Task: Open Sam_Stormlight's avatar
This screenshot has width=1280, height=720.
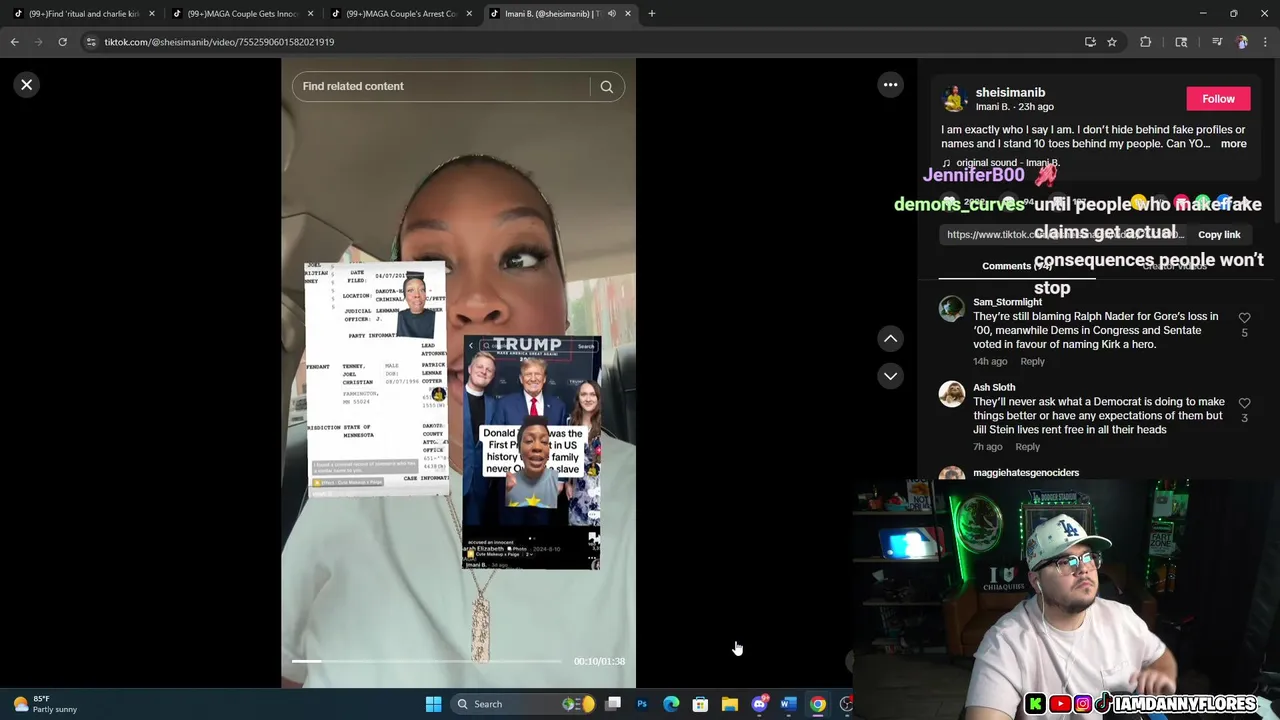Action: (x=952, y=308)
